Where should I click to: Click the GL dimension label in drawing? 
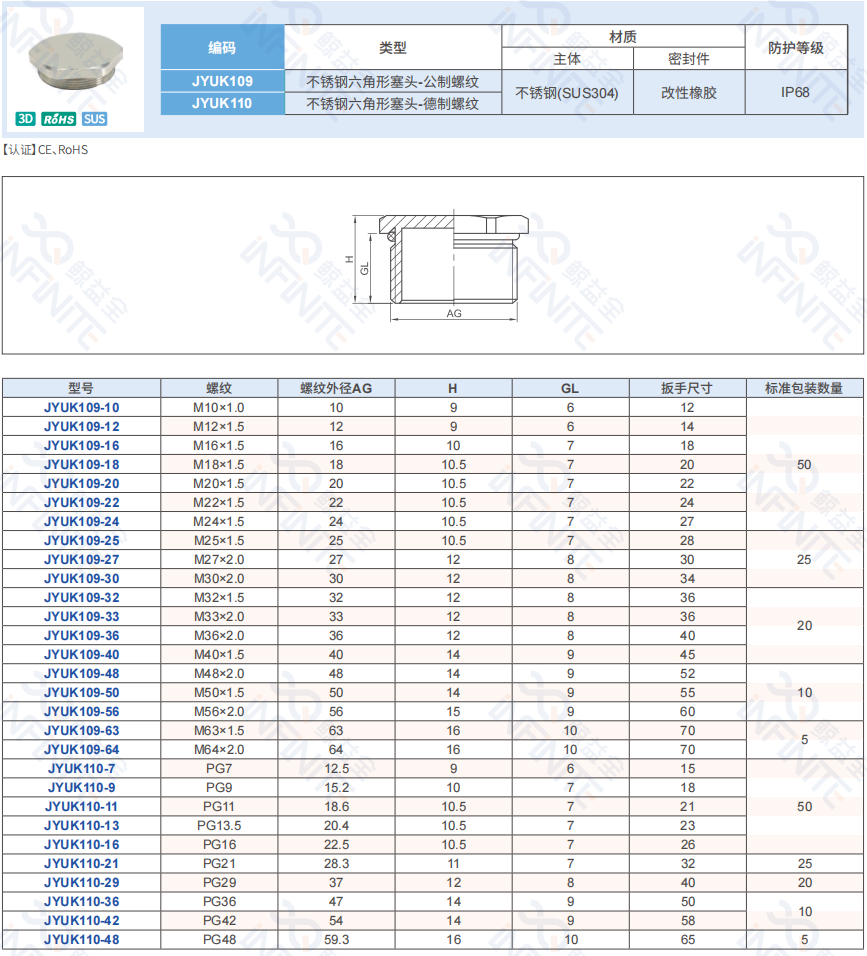(x=365, y=268)
